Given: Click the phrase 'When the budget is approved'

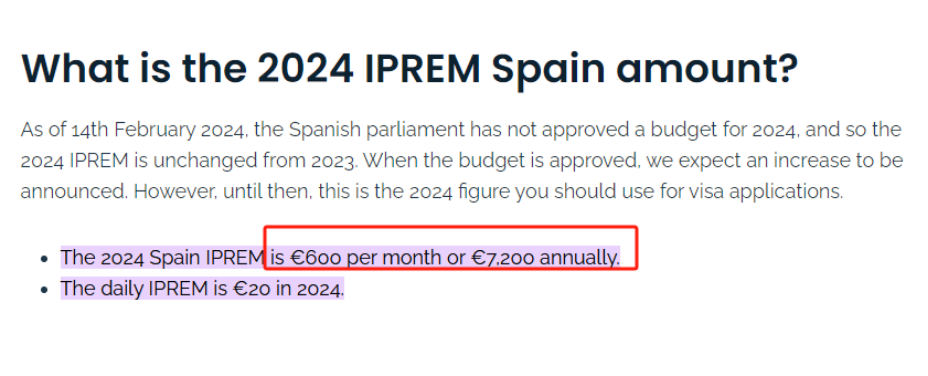Looking at the screenshot, I should point(475,160).
